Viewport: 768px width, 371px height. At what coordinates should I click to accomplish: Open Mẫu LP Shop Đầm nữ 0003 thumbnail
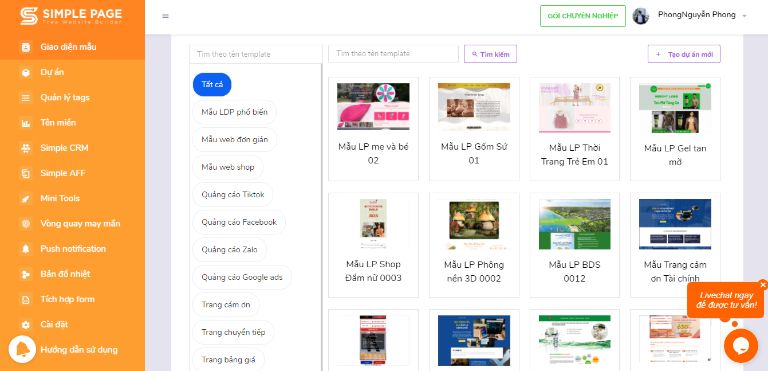coord(373,223)
